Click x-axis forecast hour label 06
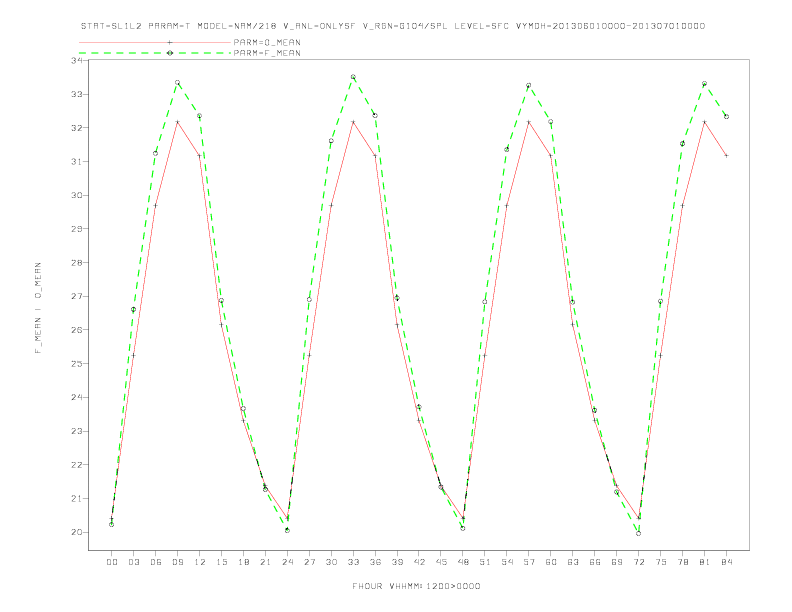 coord(156,562)
